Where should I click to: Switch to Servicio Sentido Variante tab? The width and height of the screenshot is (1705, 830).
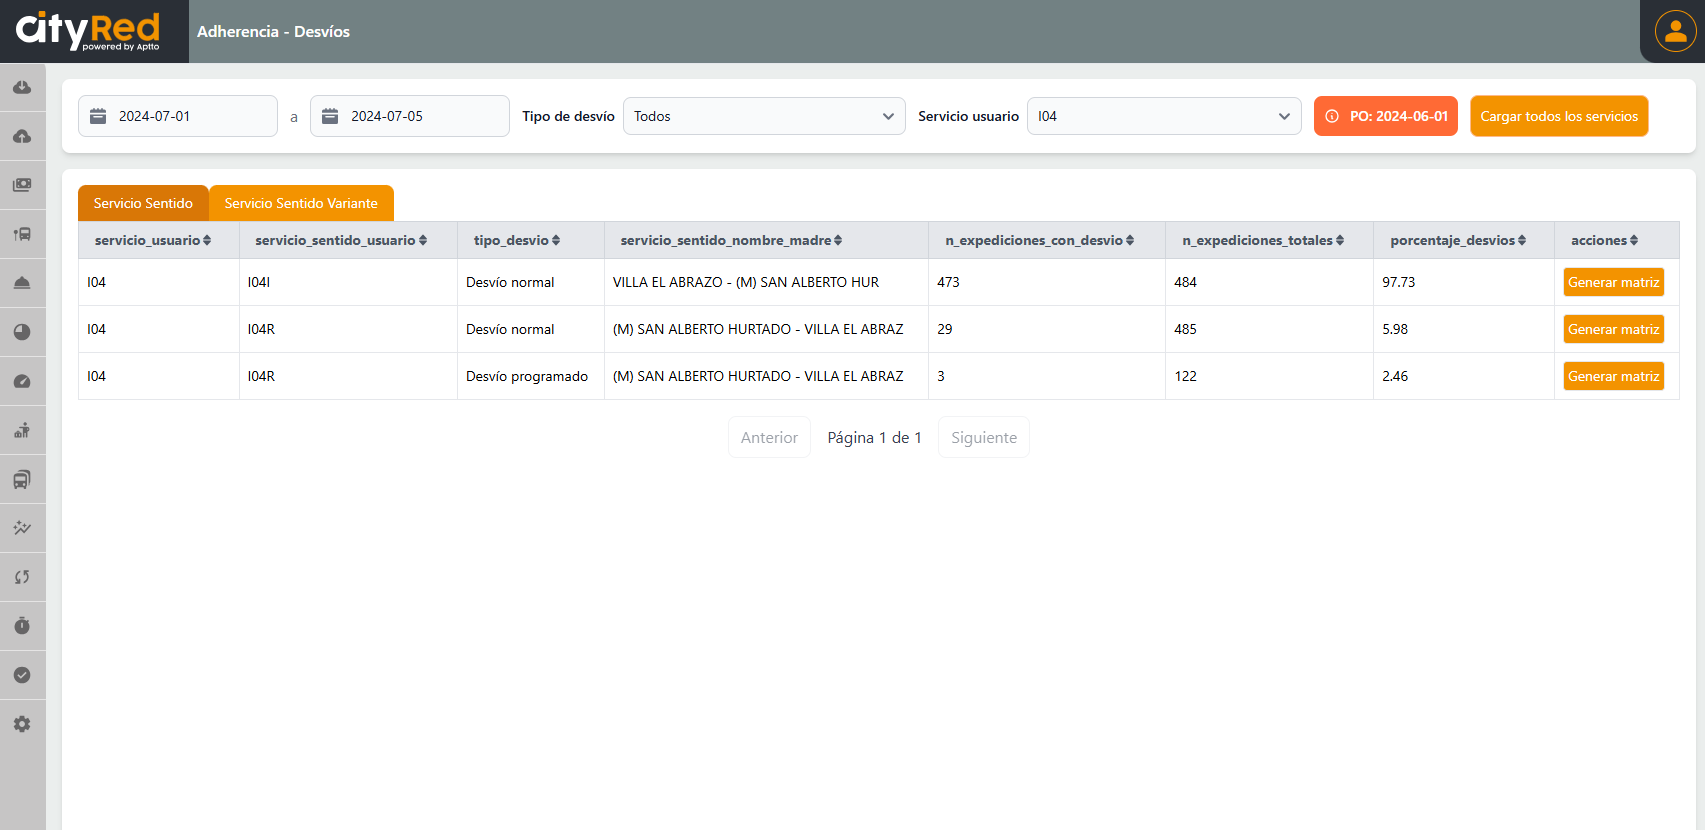(x=301, y=203)
